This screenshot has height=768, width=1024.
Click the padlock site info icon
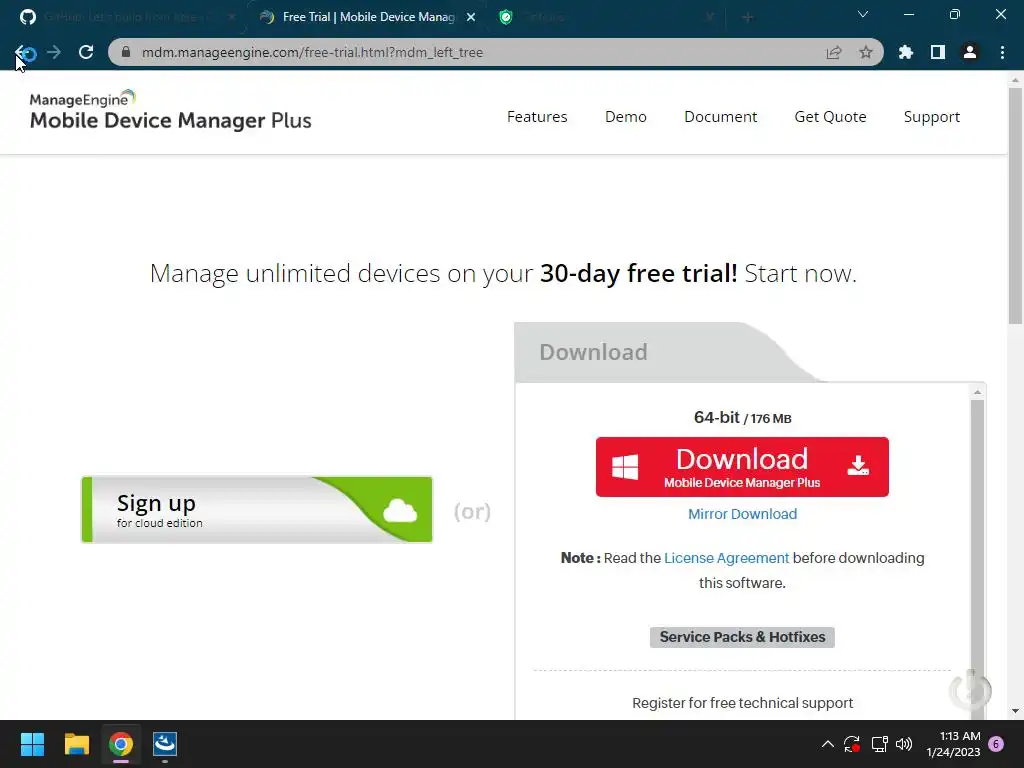[126, 52]
